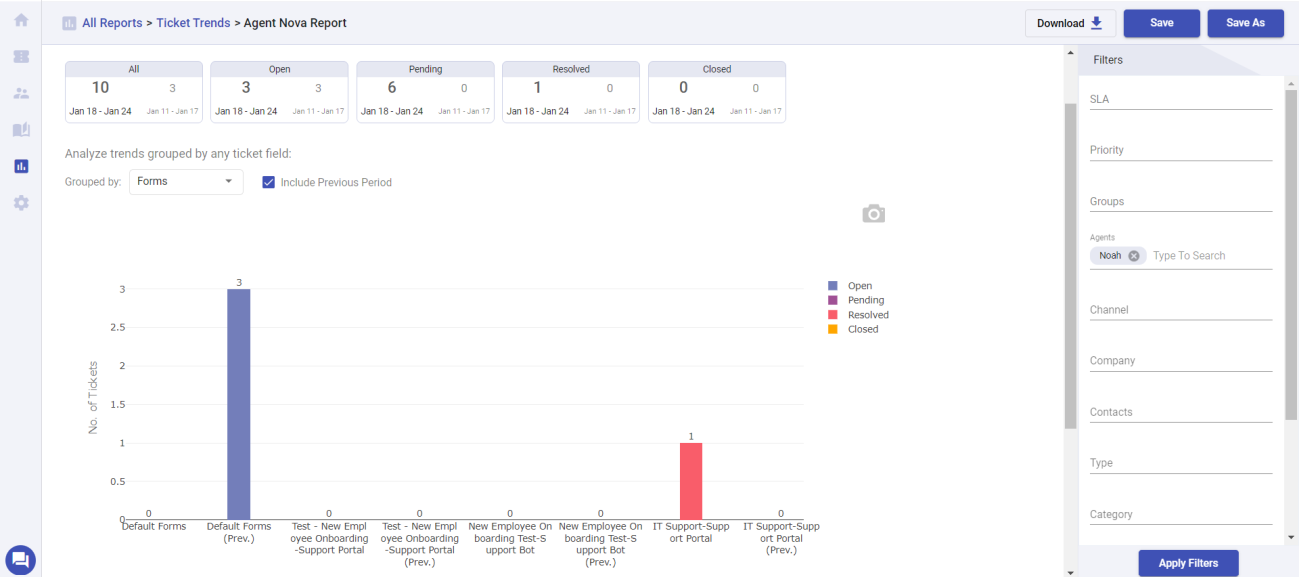Click the Save As button

coord(1245,23)
